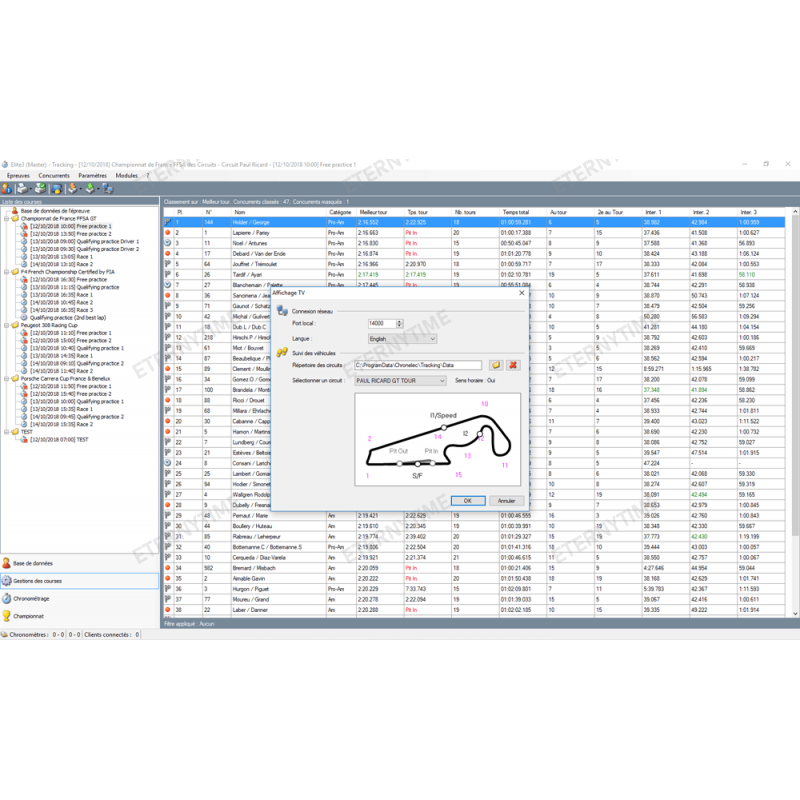Select Base de données de l'épreuve tree item
This screenshot has height=800, width=800.
[55, 211]
